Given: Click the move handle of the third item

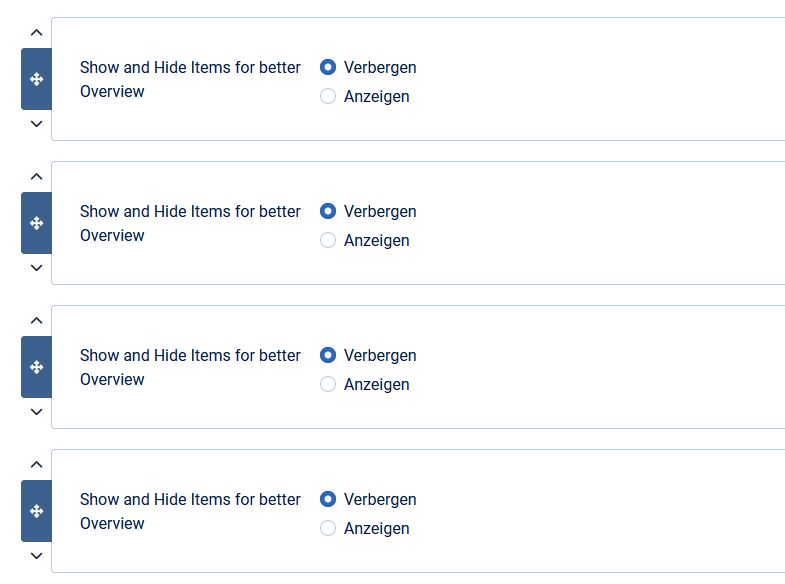Looking at the screenshot, I should tap(36, 367).
